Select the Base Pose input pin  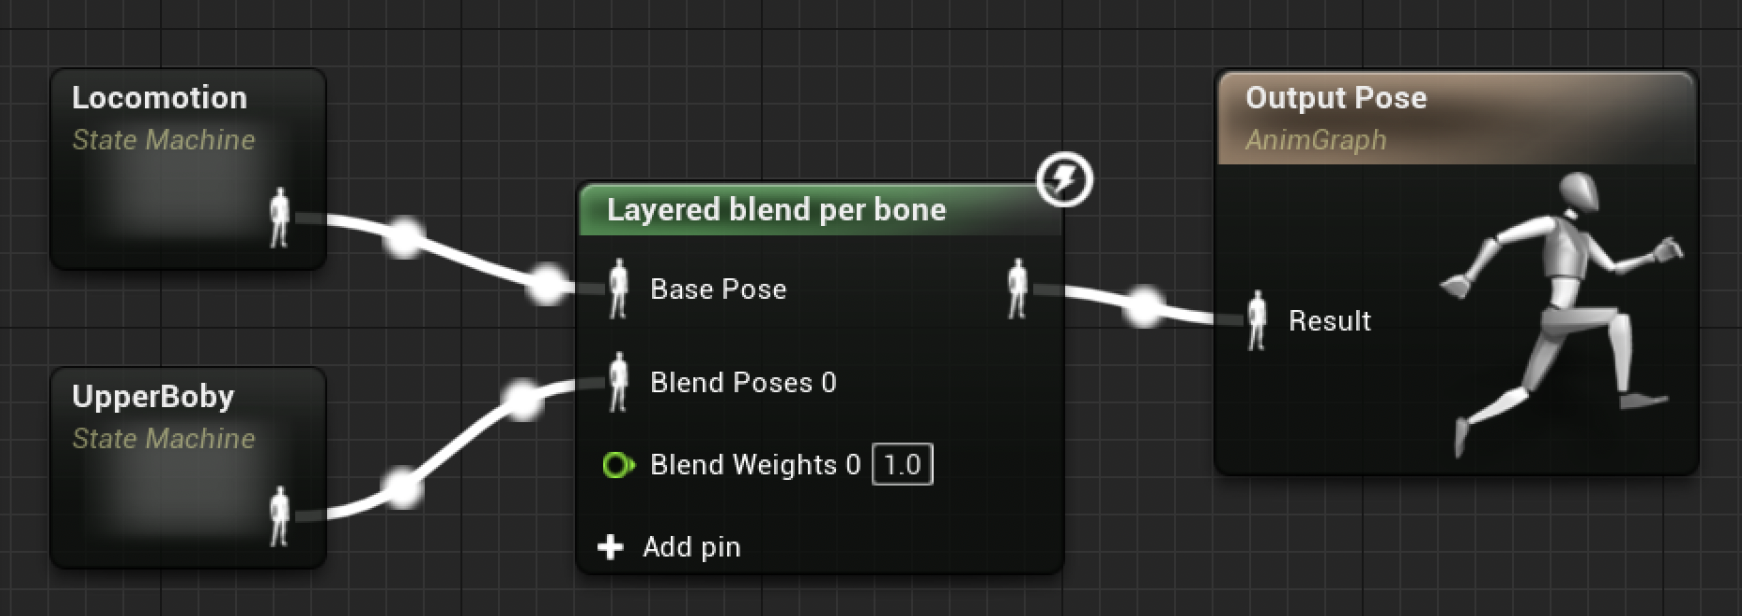(x=618, y=289)
